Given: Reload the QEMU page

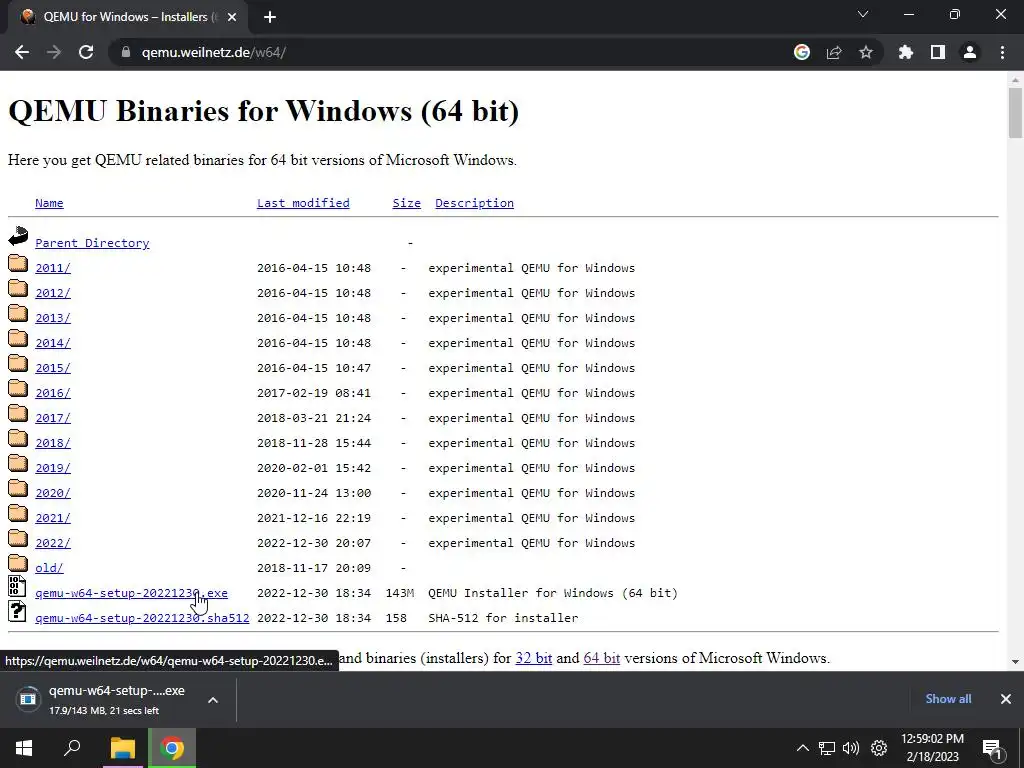Looking at the screenshot, I should tap(86, 52).
